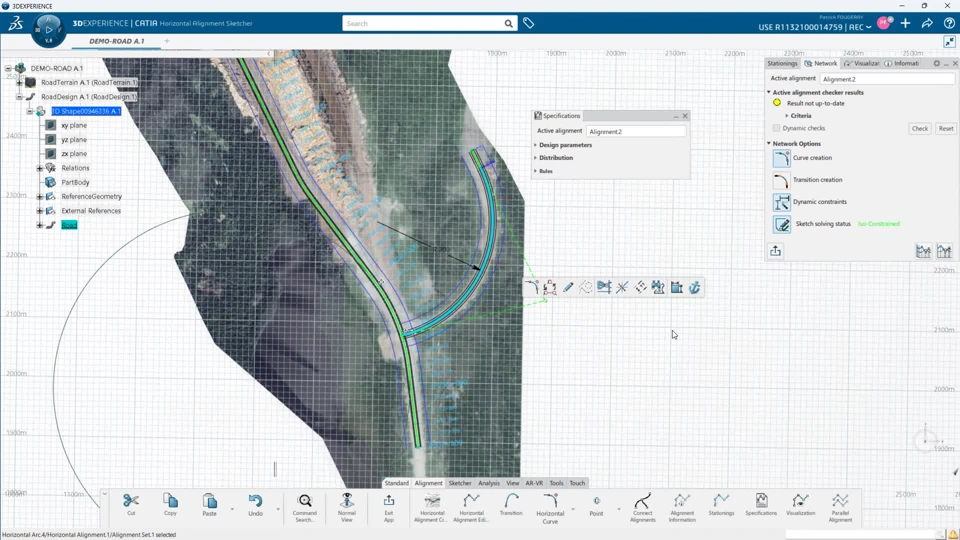The width and height of the screenshot is (960, 540).
Task: Toggle Curve creation network option
Action: [x=782, y=158]
